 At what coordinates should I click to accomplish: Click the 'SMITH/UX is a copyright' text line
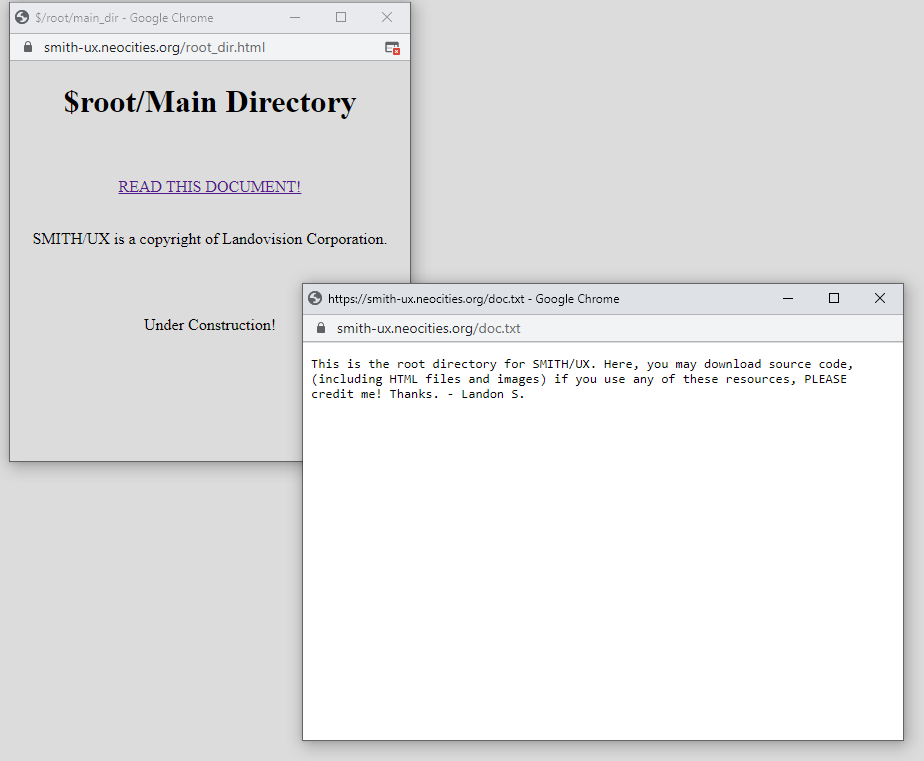pos(210,239)
